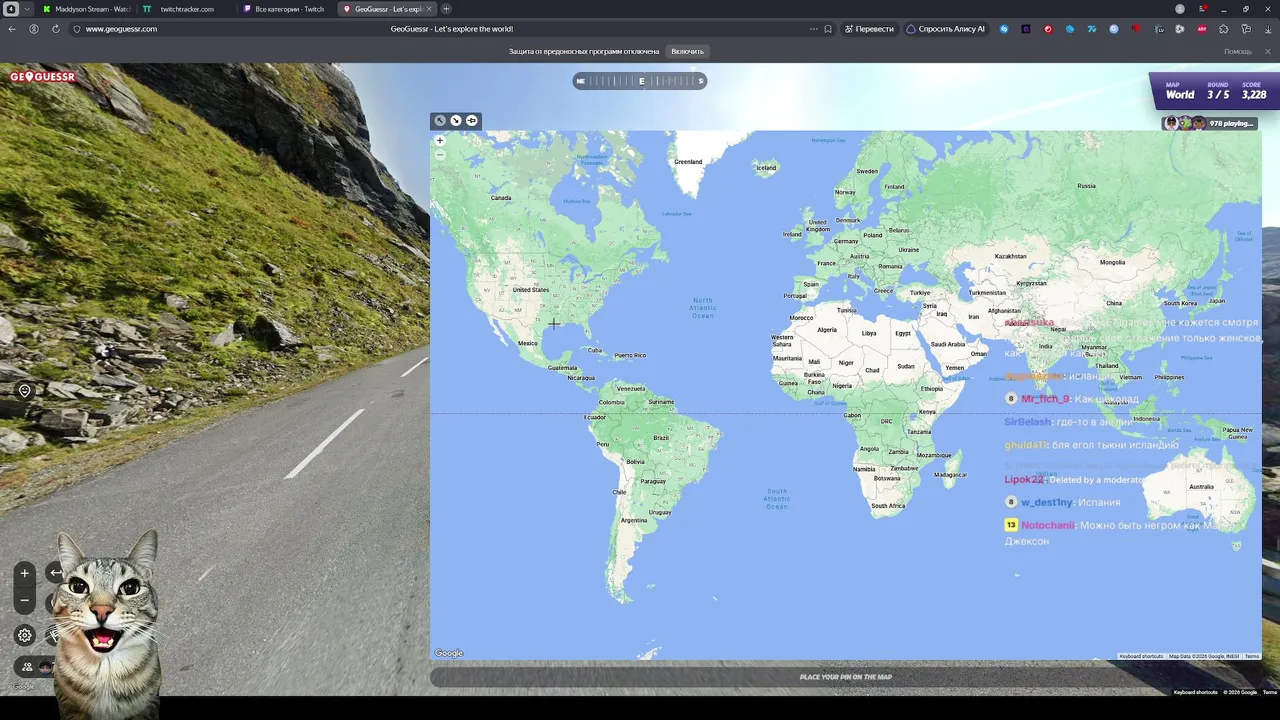Bookmark this page
Image resolution: width=1280 pixels, height=720 pixels.
point(828,29)
